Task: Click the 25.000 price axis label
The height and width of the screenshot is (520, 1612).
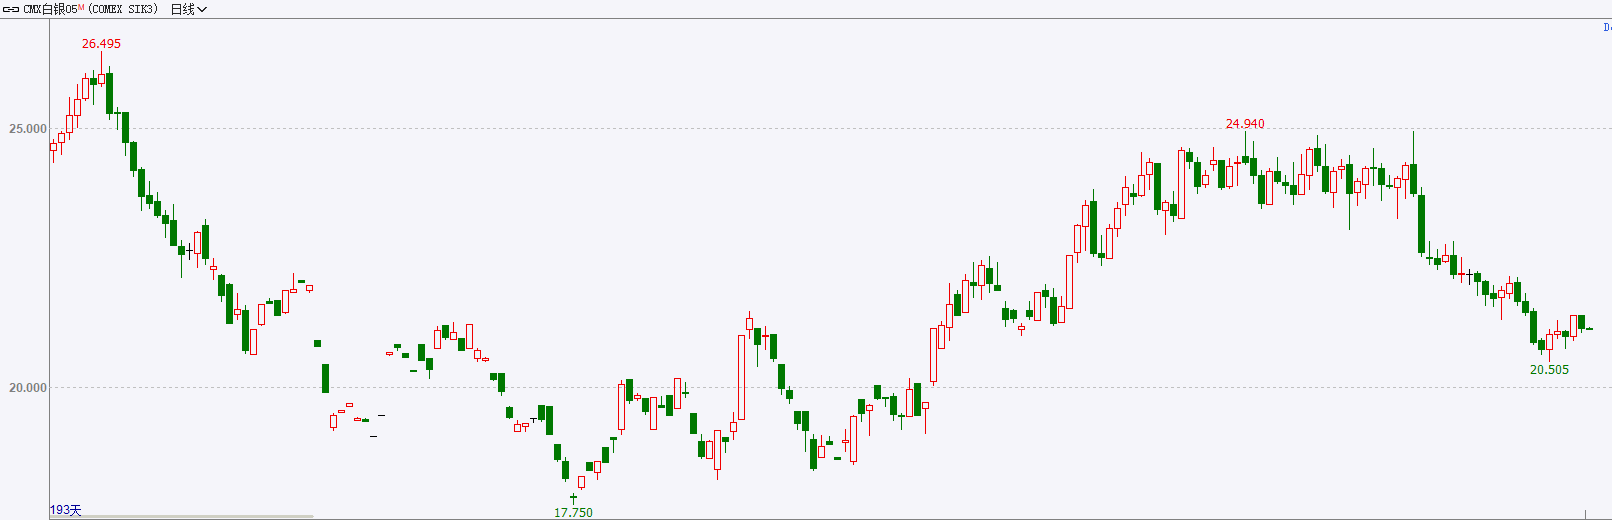Action: [x=28, y=129]
